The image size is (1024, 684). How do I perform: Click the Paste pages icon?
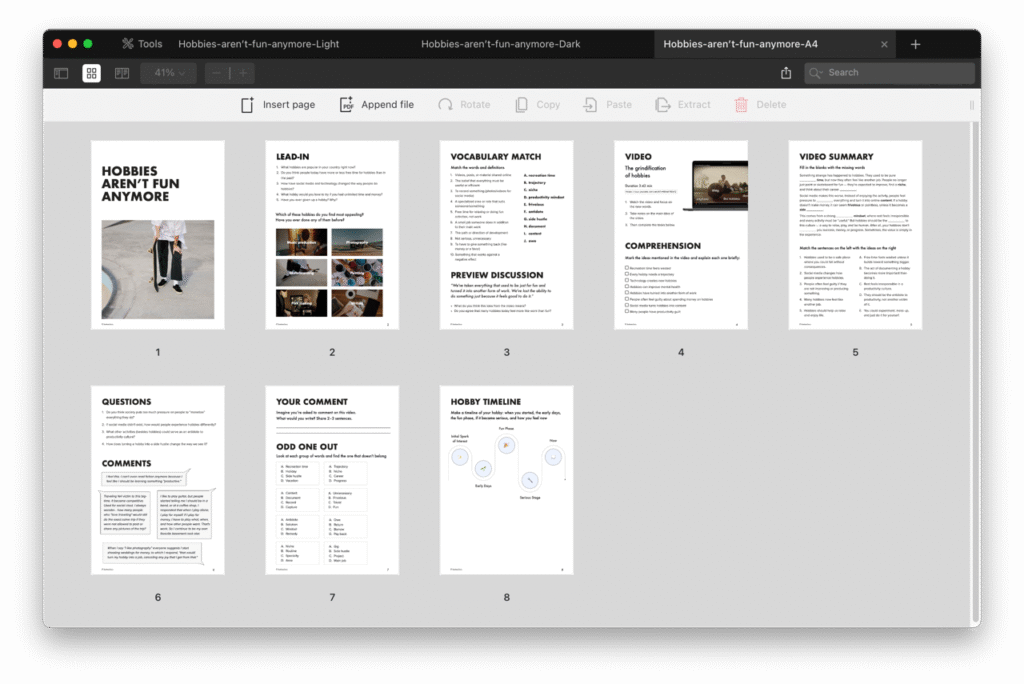(x=591, y=105)
